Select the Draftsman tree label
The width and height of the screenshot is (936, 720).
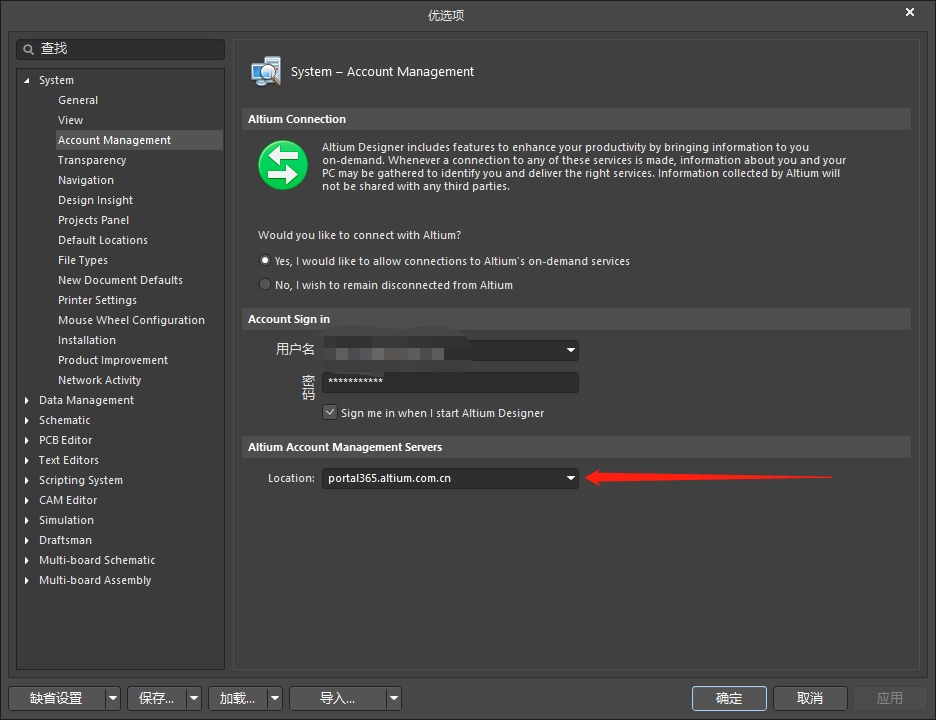(x=66, y=540)
